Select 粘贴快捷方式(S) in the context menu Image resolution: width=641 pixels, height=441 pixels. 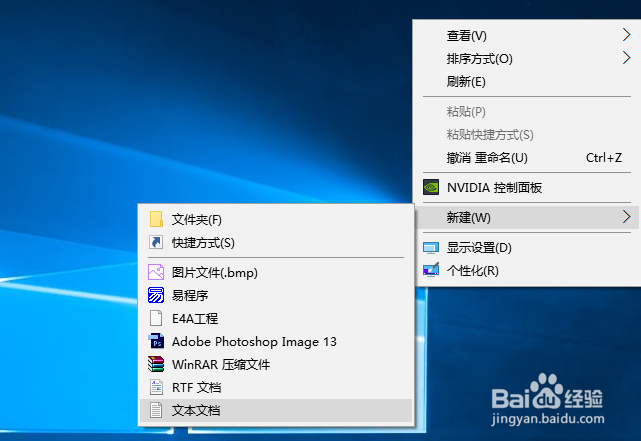[527, 134]
